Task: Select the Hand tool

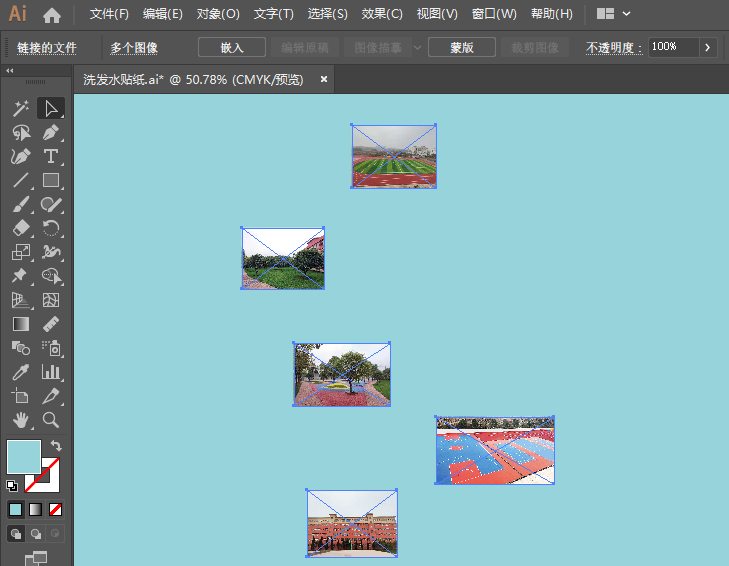Action: click(x=20, y=420)
